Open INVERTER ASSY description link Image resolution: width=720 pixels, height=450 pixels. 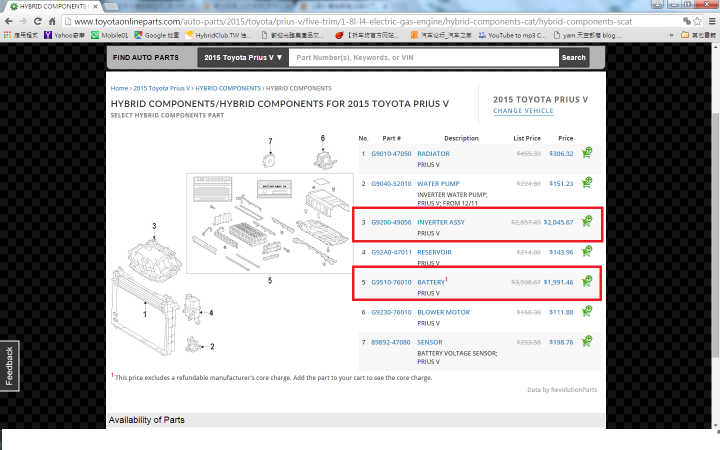(x=441, y=222)
